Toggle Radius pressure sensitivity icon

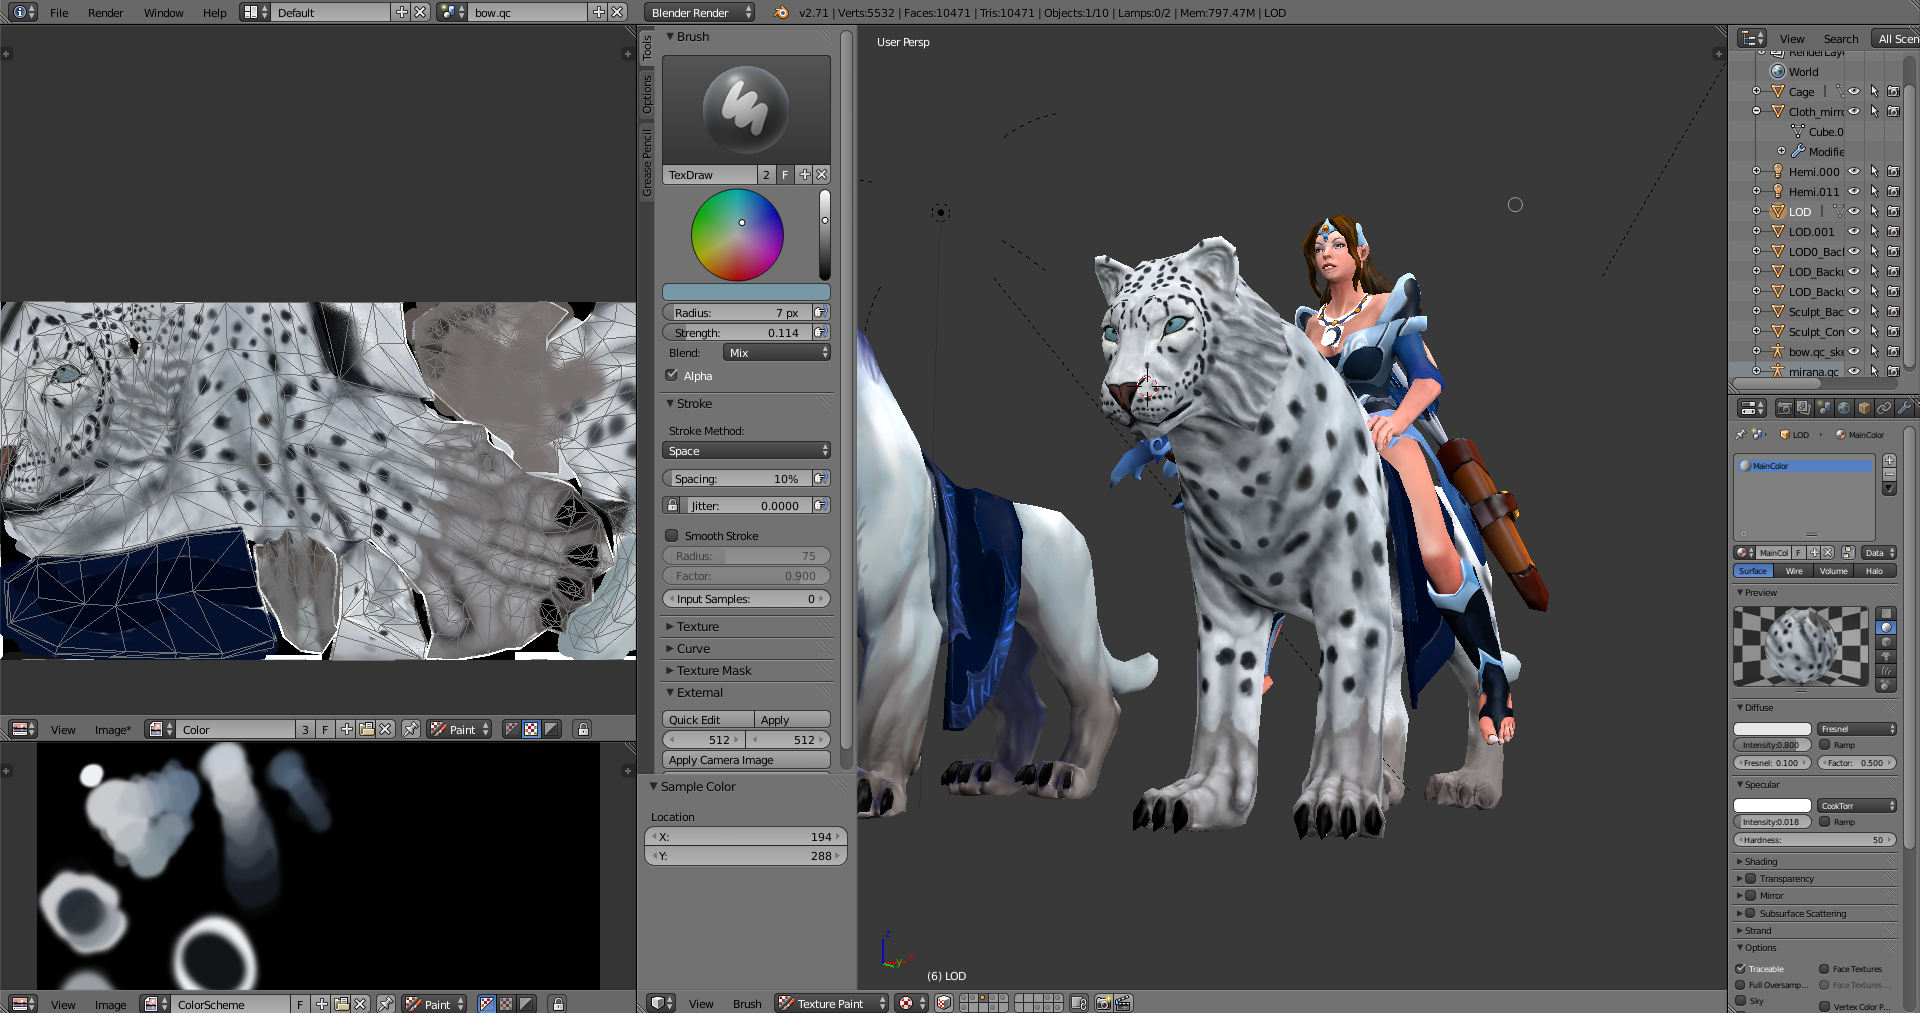tap(821, 312)
